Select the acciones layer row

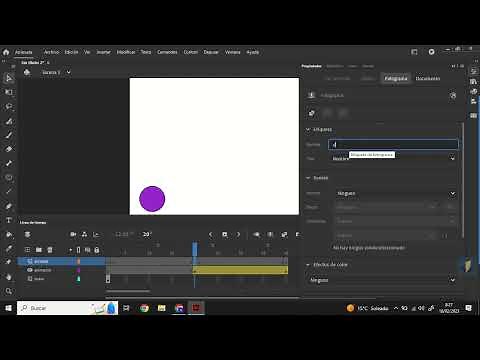click(x=61, y=261)
